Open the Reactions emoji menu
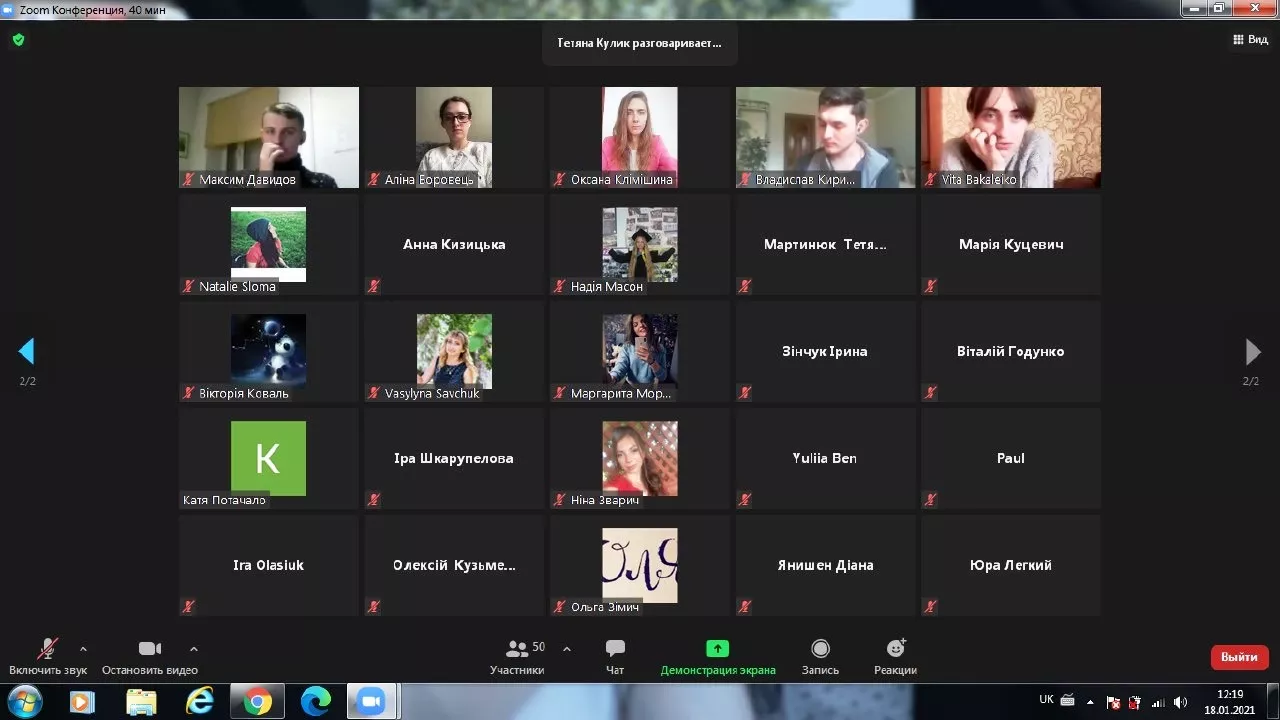Image resolution: width=1280 pixels, height=720 pixels. [895, 649]
